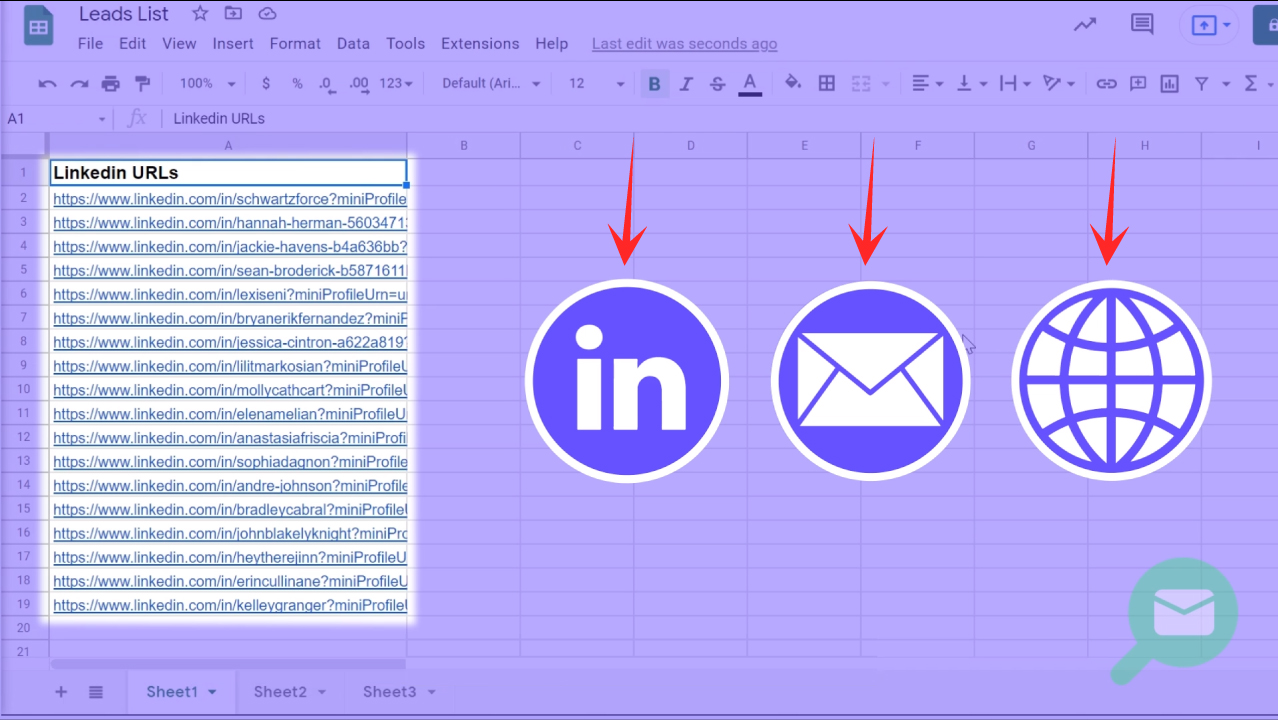1278x720 pixels.
Task: Select row 20 header
Action: click(24, 628)
